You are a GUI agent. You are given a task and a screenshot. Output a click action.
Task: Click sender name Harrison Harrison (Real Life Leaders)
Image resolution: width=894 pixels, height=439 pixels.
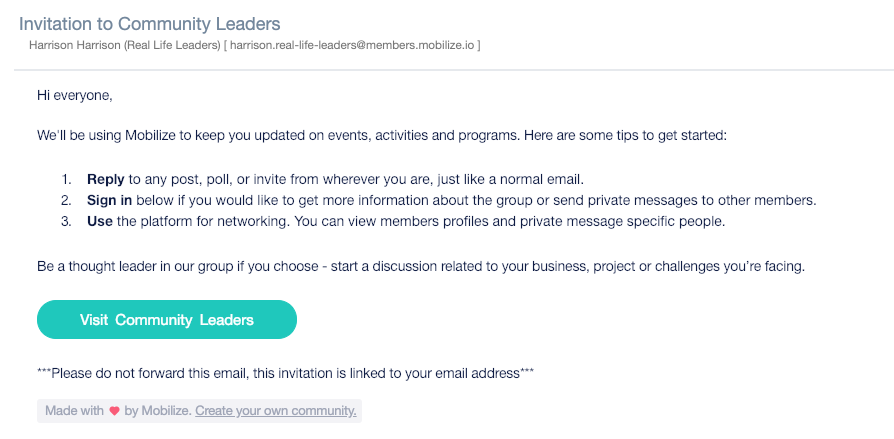(124, 45)
